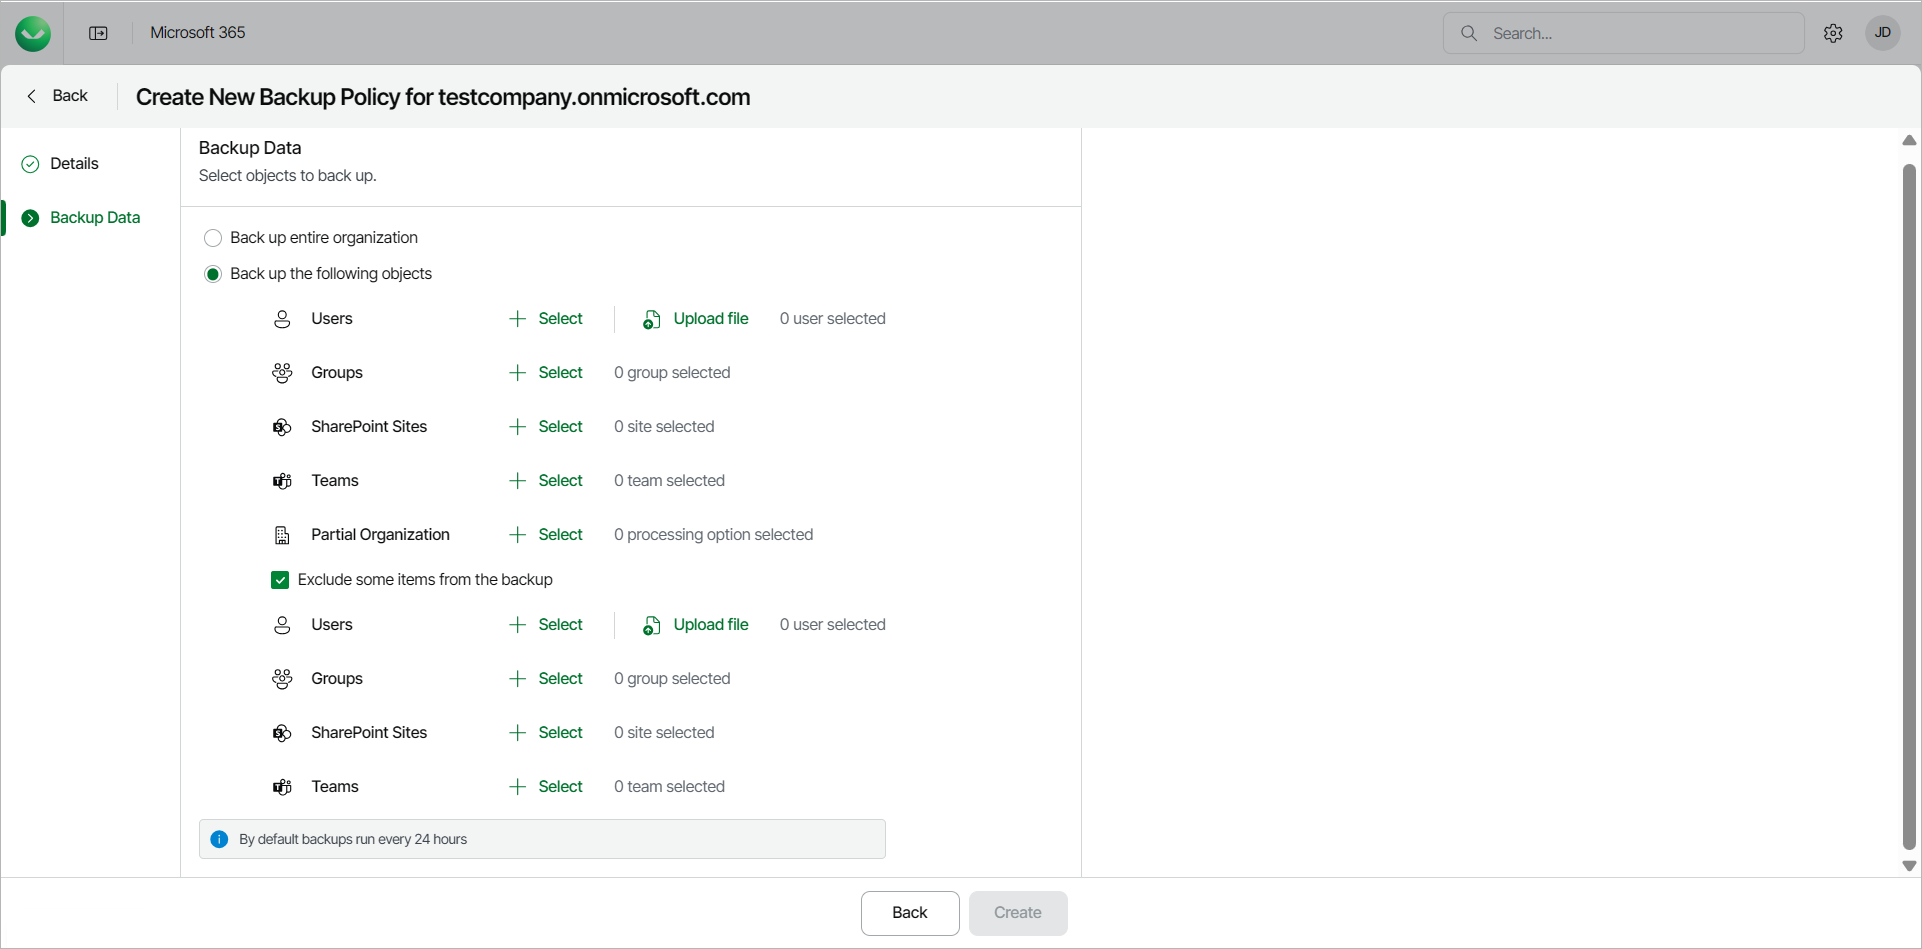Click the blue info icon about default backups
Viewport: 1922px width, 949px height.
[x=220, y=839]
